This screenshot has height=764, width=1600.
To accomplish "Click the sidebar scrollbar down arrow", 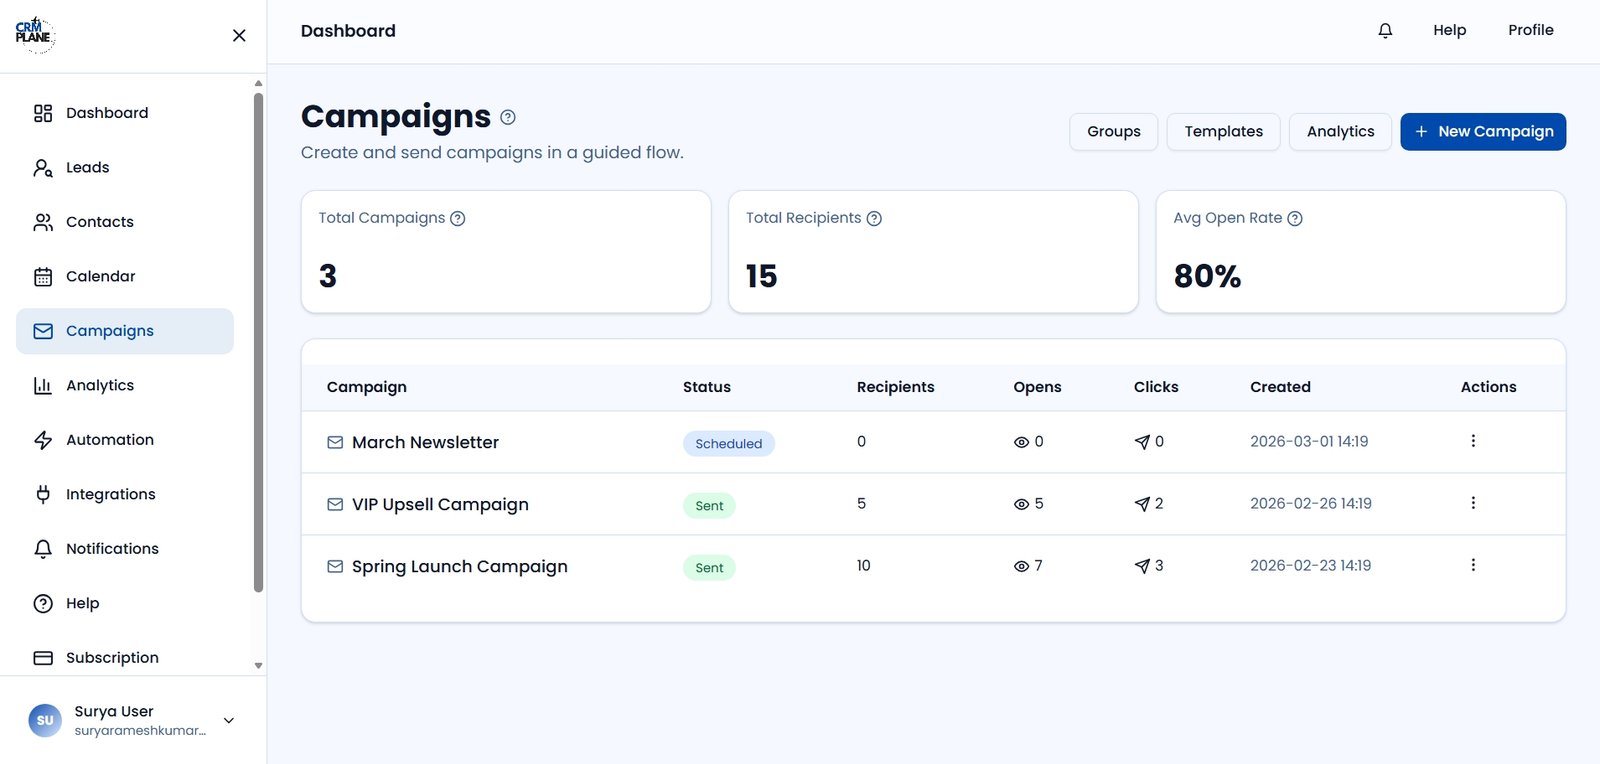I will [x=258, y=665].
